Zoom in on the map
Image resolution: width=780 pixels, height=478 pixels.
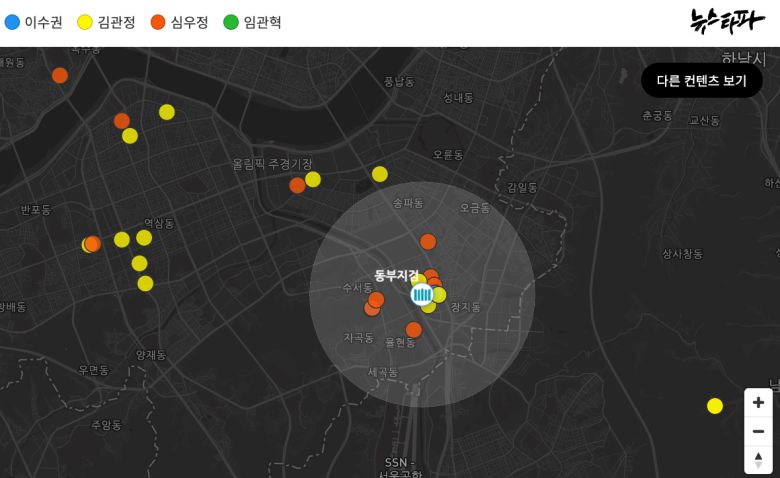(758, 403)
